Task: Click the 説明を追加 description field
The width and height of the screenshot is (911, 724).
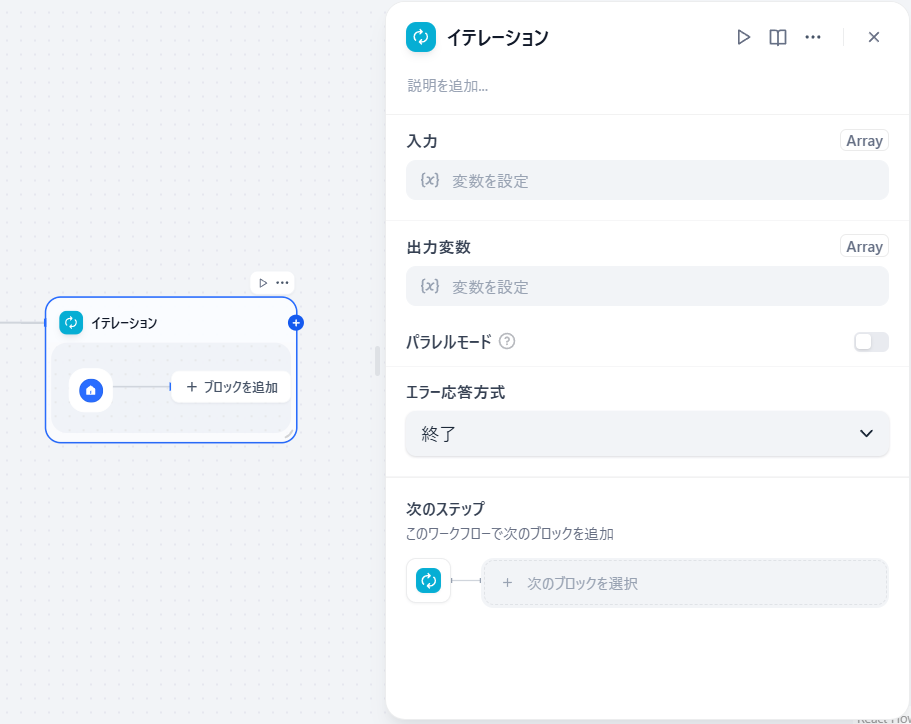Action: (447, 86)
